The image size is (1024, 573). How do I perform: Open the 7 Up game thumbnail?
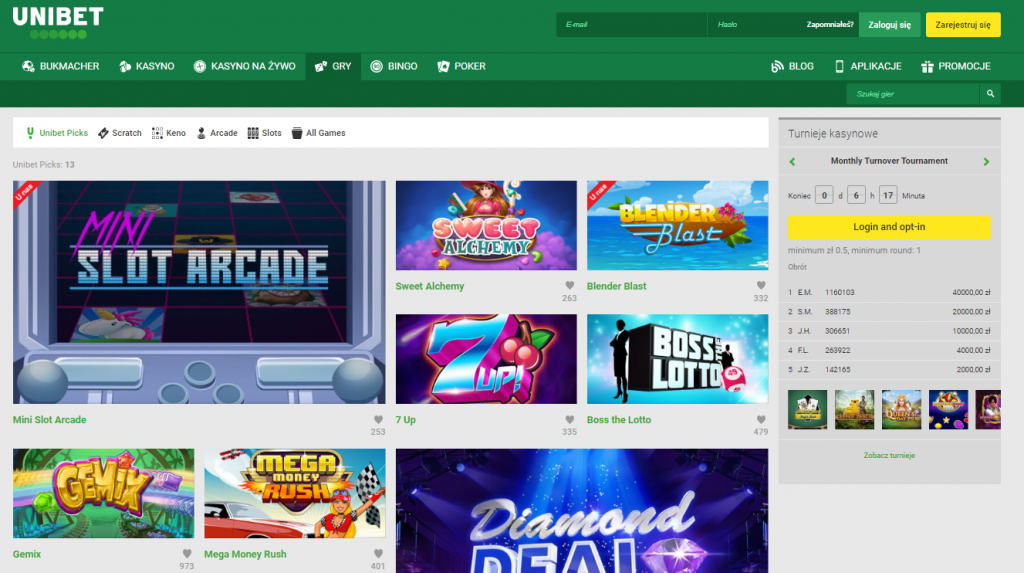point(486,359)
